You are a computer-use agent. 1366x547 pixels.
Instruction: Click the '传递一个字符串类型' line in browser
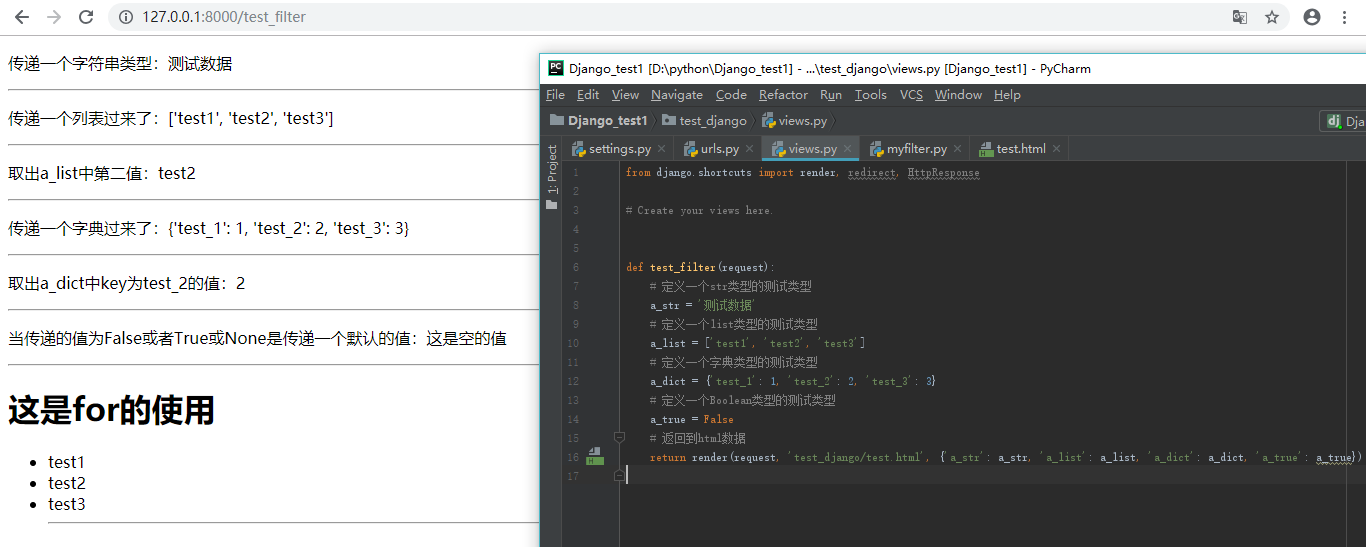(120, 64)
